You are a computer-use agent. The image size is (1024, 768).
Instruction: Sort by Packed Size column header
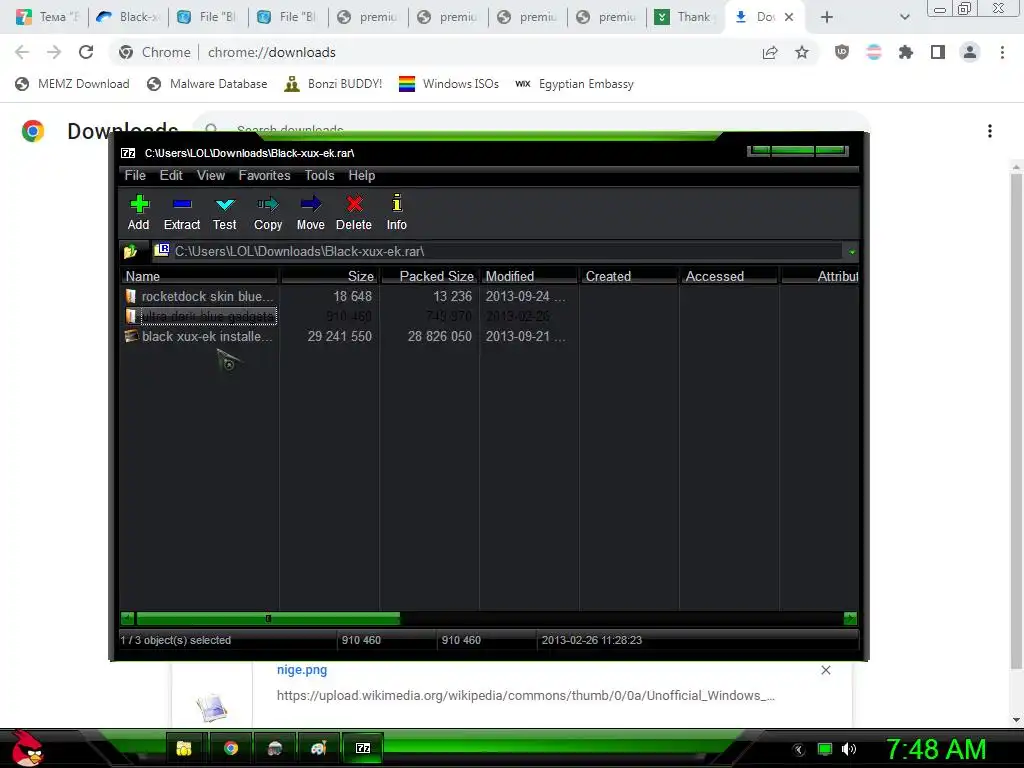click(x=430, y=276)
